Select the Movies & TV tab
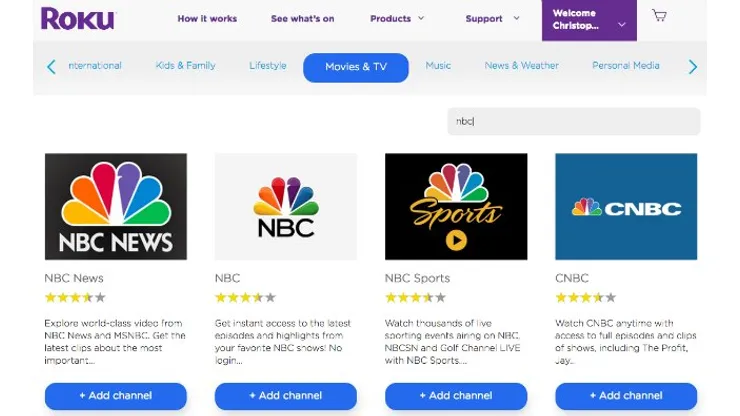 point(356,67)
